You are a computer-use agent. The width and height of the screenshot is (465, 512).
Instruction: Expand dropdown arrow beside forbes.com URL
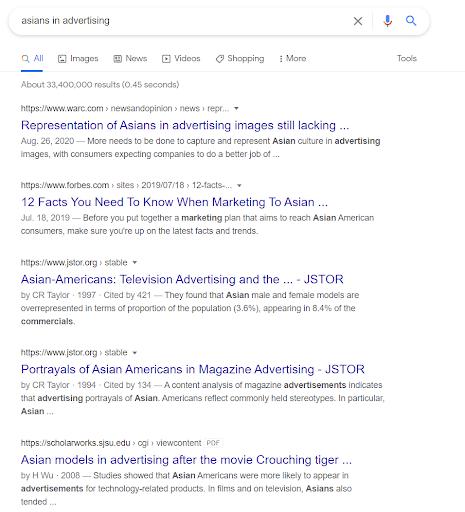[x=239, y=185]
